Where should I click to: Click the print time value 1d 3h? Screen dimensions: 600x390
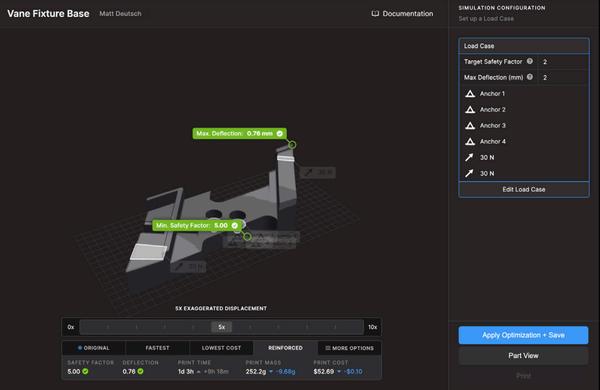pyautogui.click(x=186, y=372)
